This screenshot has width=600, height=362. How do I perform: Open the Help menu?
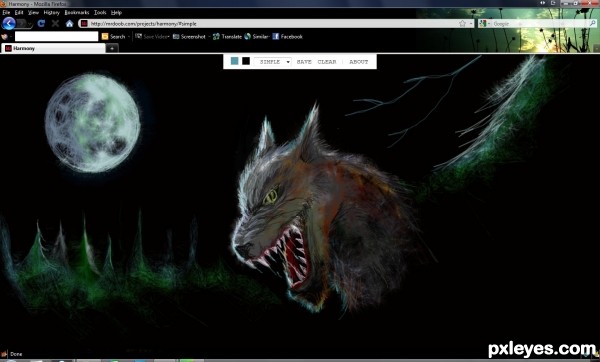116,12
